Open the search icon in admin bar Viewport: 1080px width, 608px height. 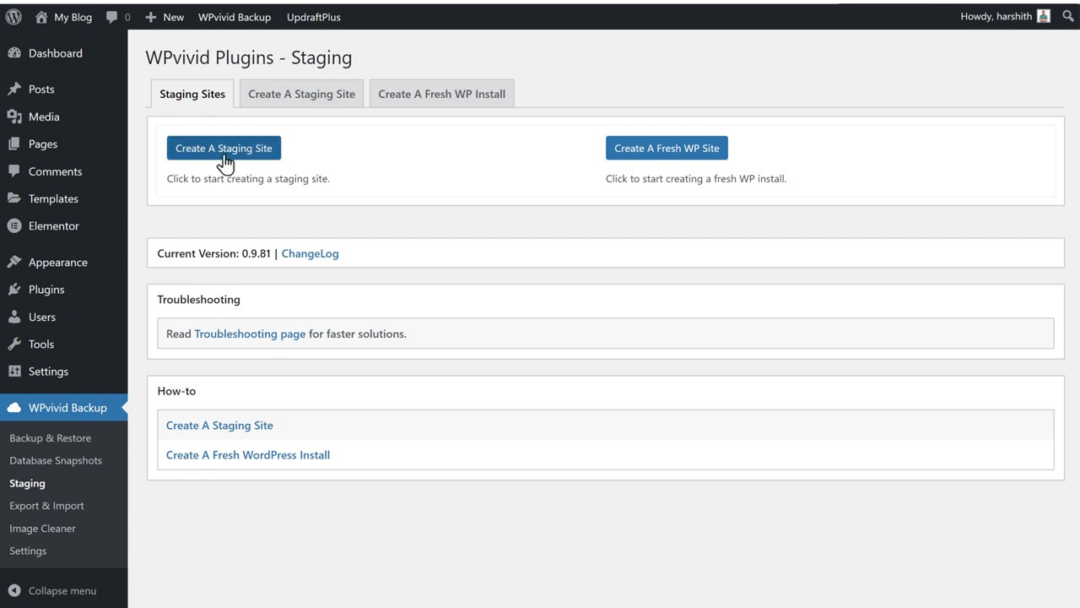(x=1068, y=16)
